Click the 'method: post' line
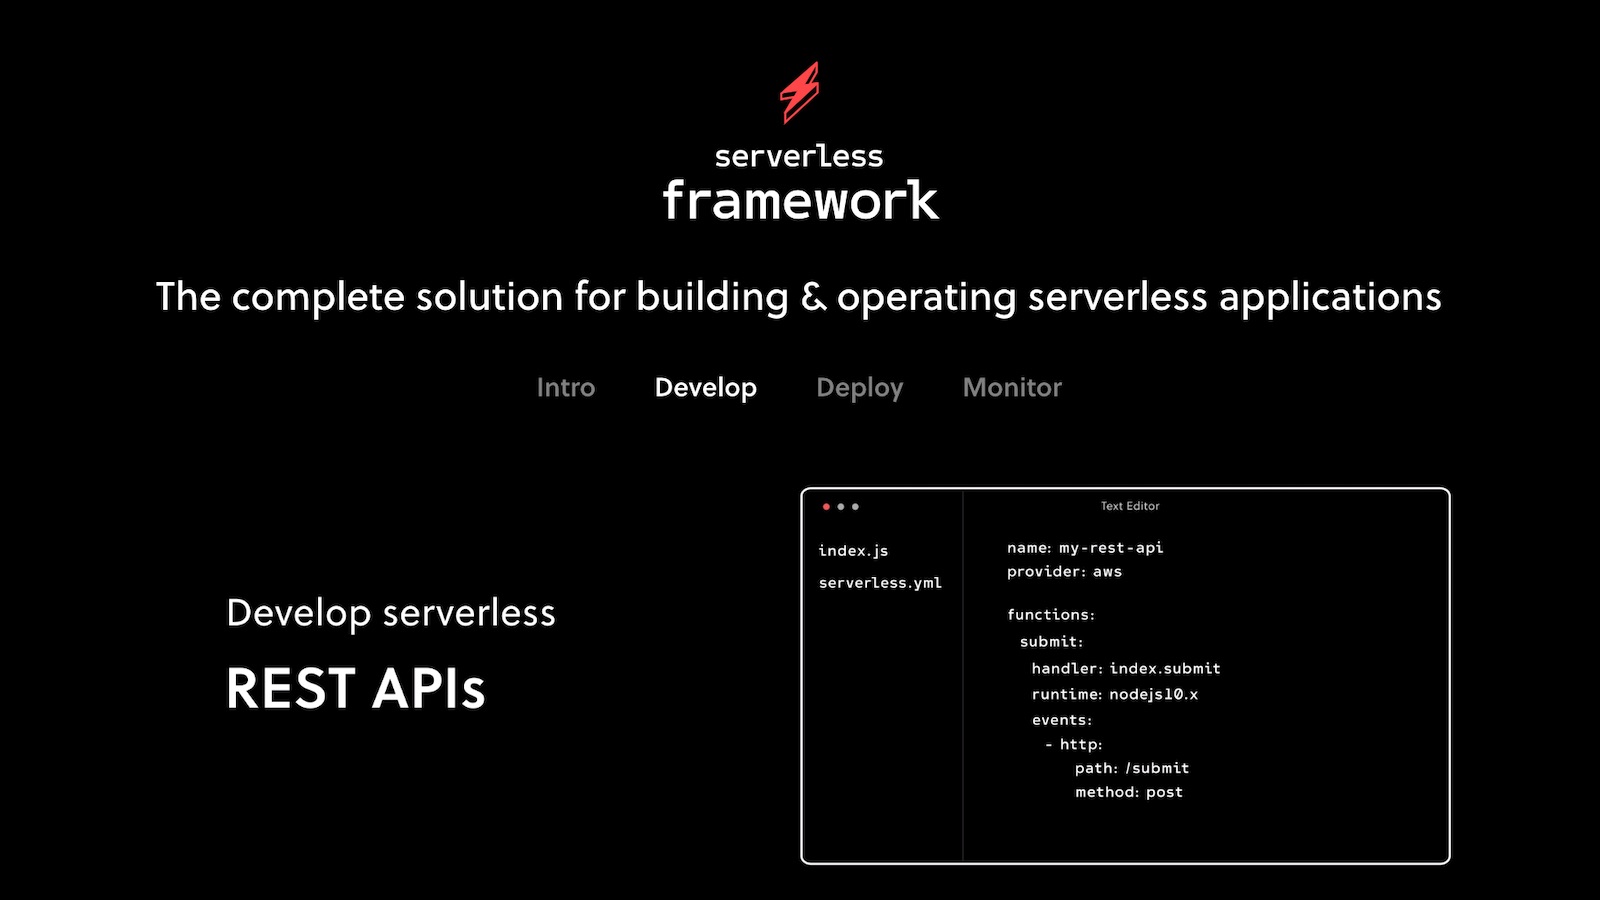This screenshot has height=900, width=1600. [1129, 793]
